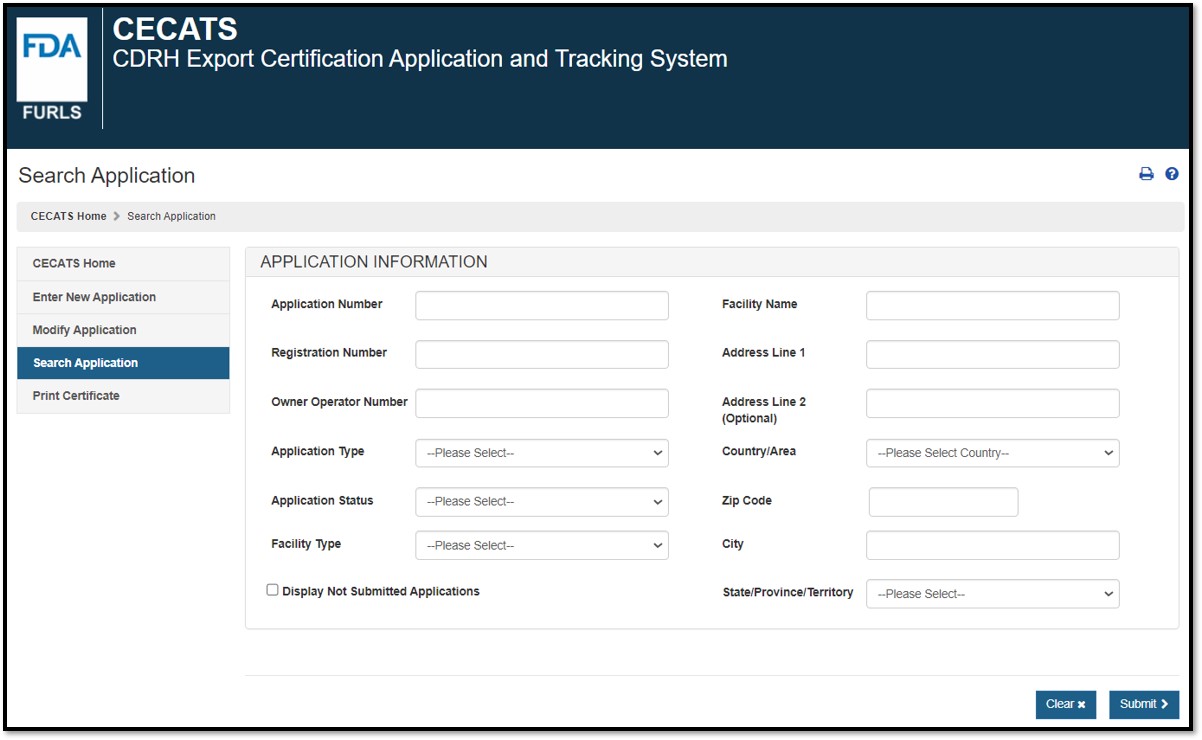This screenshot has height=740, width=1202.
Task: Go to CECATS Home in sidebar
Action: click(x=74, y=264)
